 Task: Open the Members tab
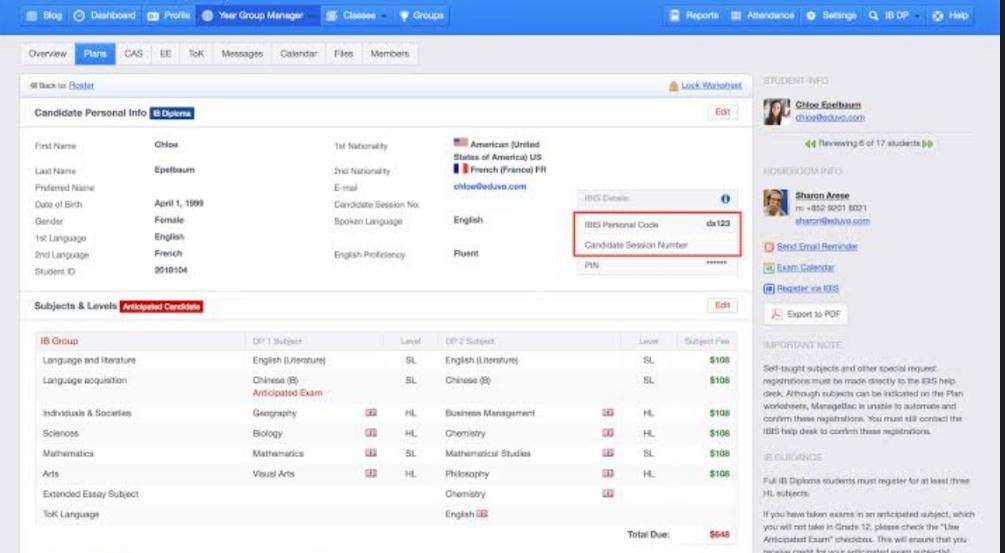[389, 53]
